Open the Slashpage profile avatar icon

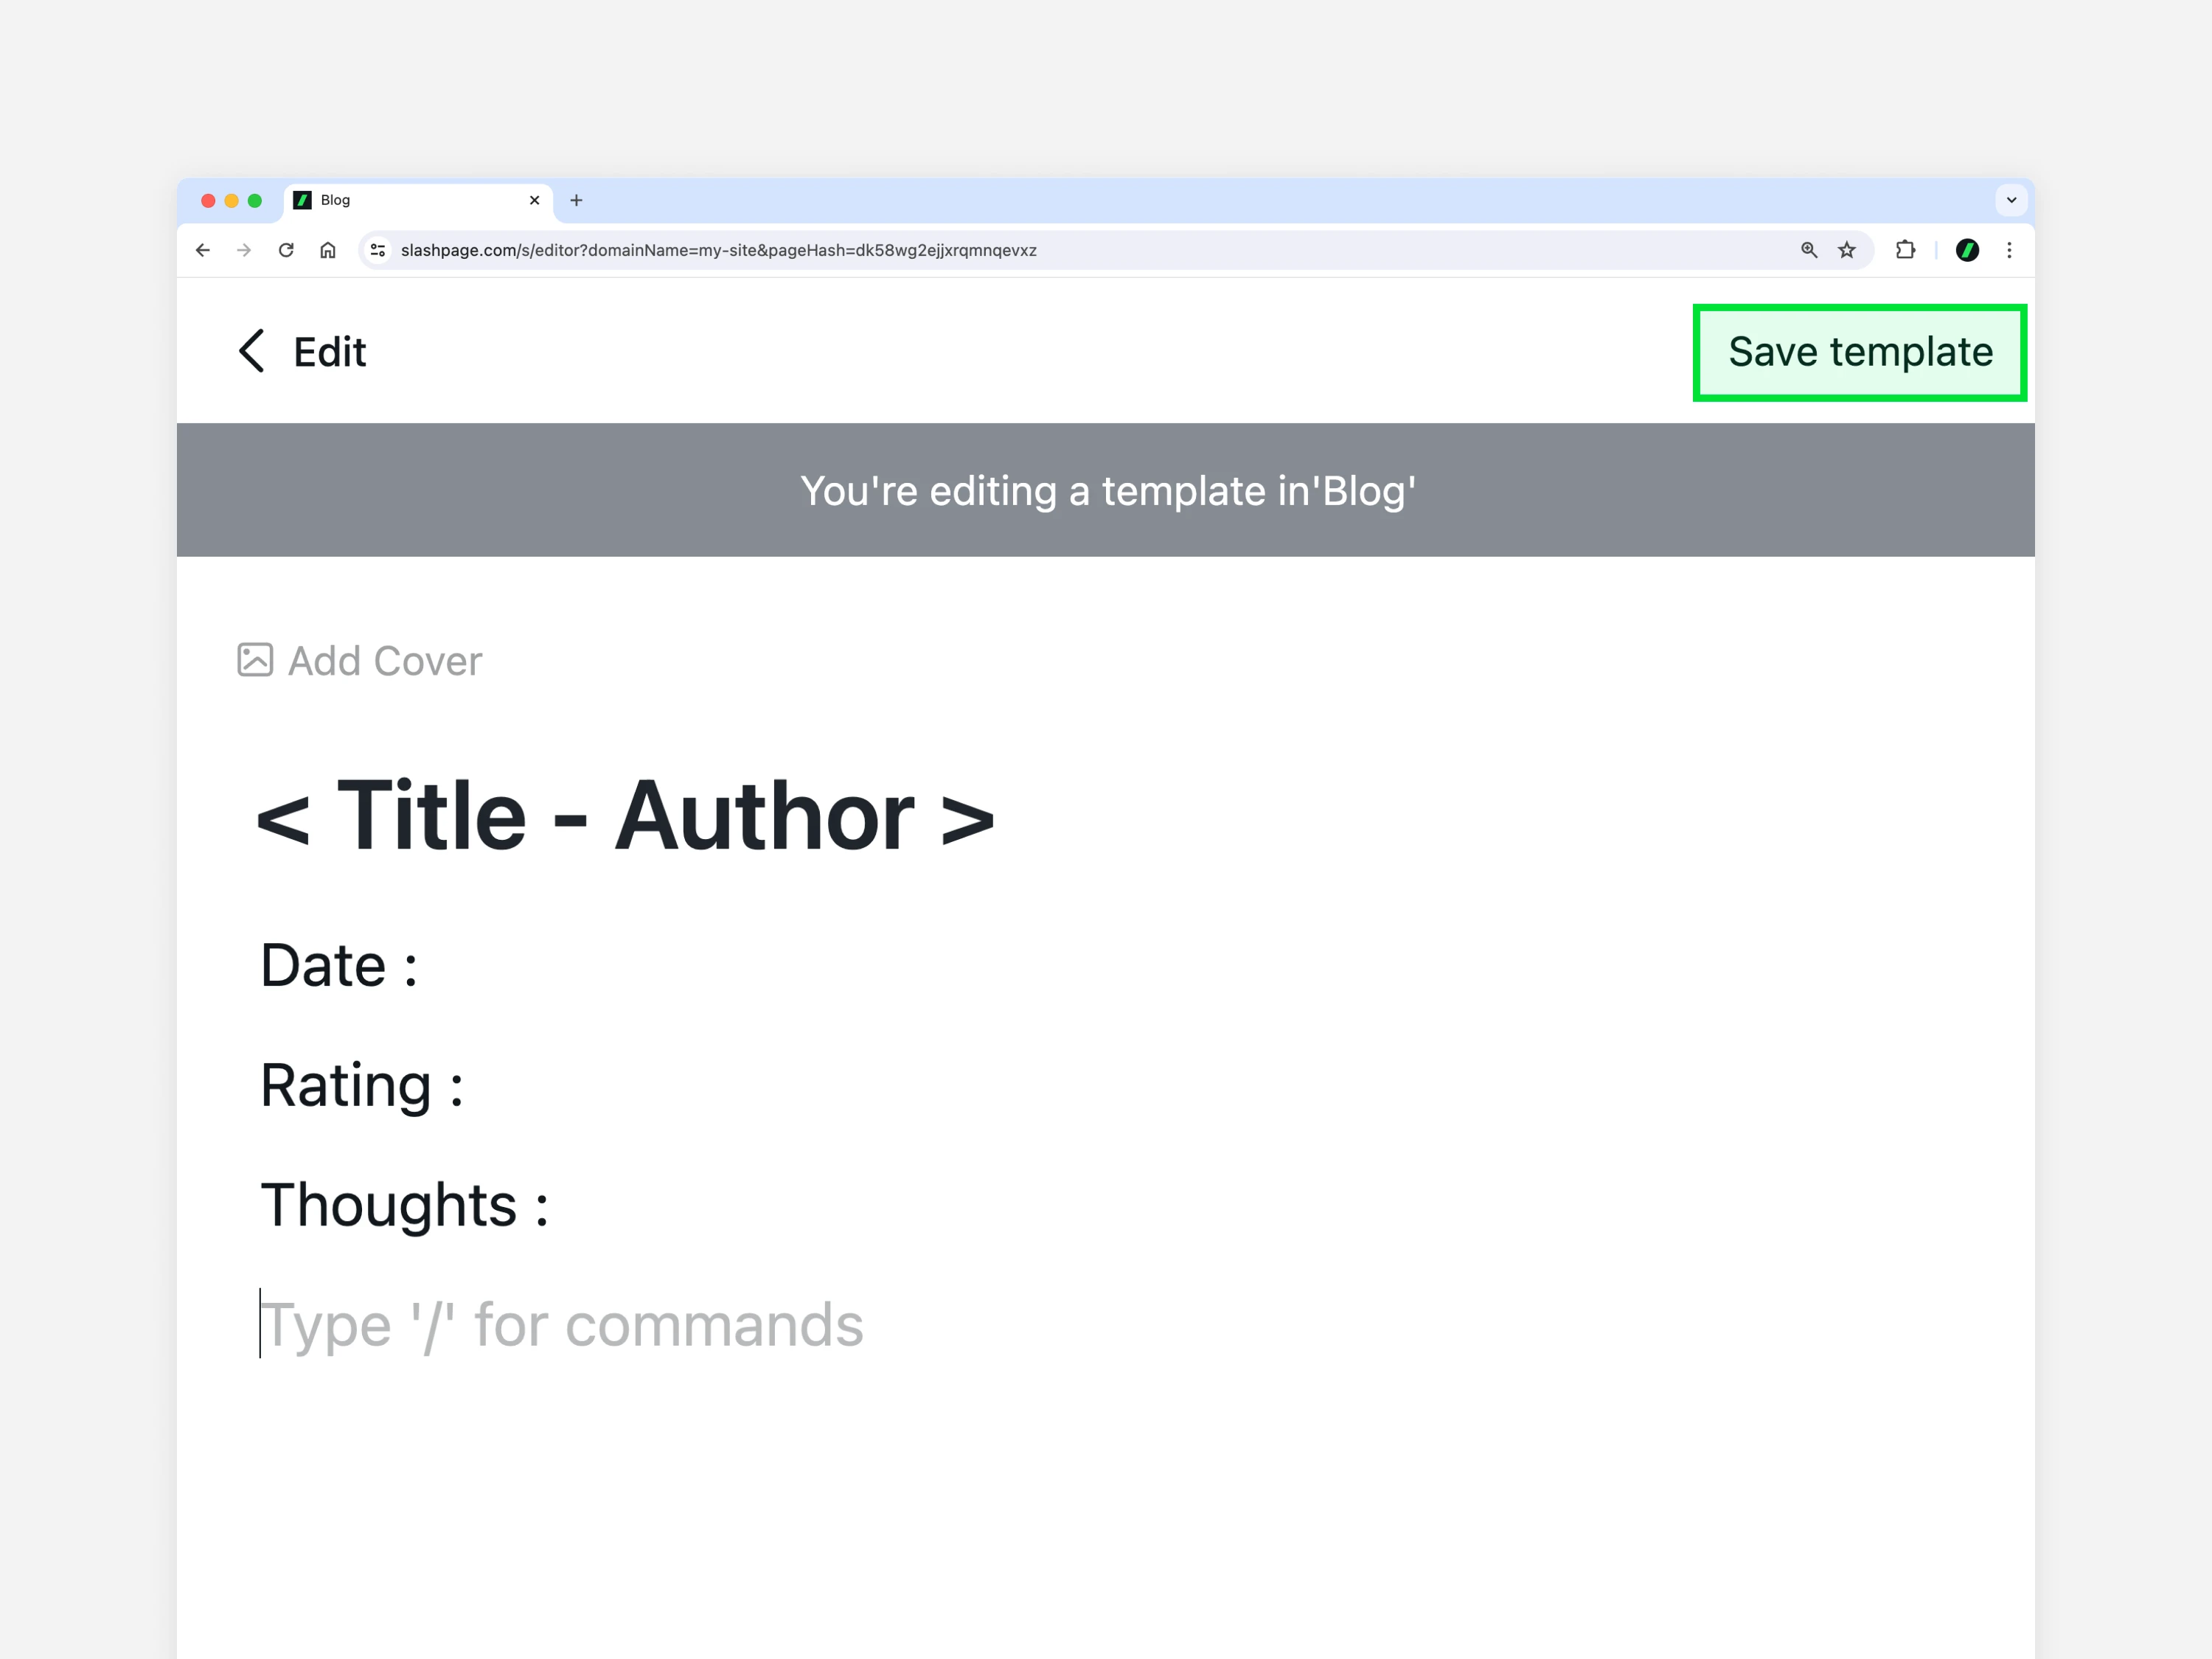pyautogui.click(x=1967, y=250)
